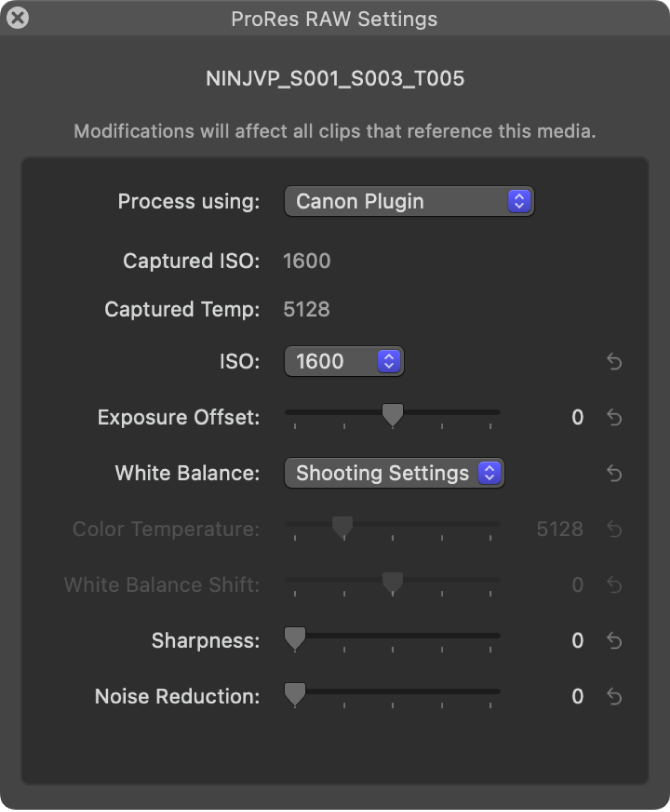Reset the White Balance setting
Image resolution: width=670 pixels, height=812 pixels.
coord(615,474)
